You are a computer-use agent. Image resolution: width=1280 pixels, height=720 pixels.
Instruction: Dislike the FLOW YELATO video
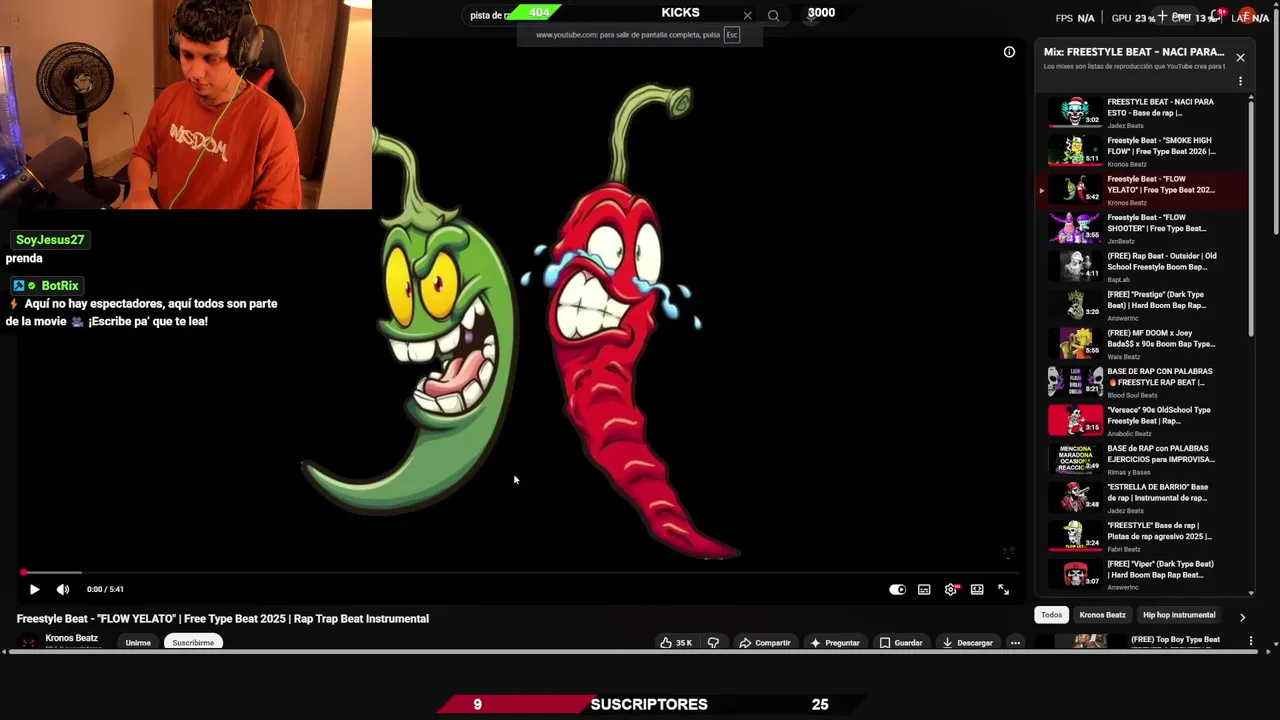tap(713, 643)
